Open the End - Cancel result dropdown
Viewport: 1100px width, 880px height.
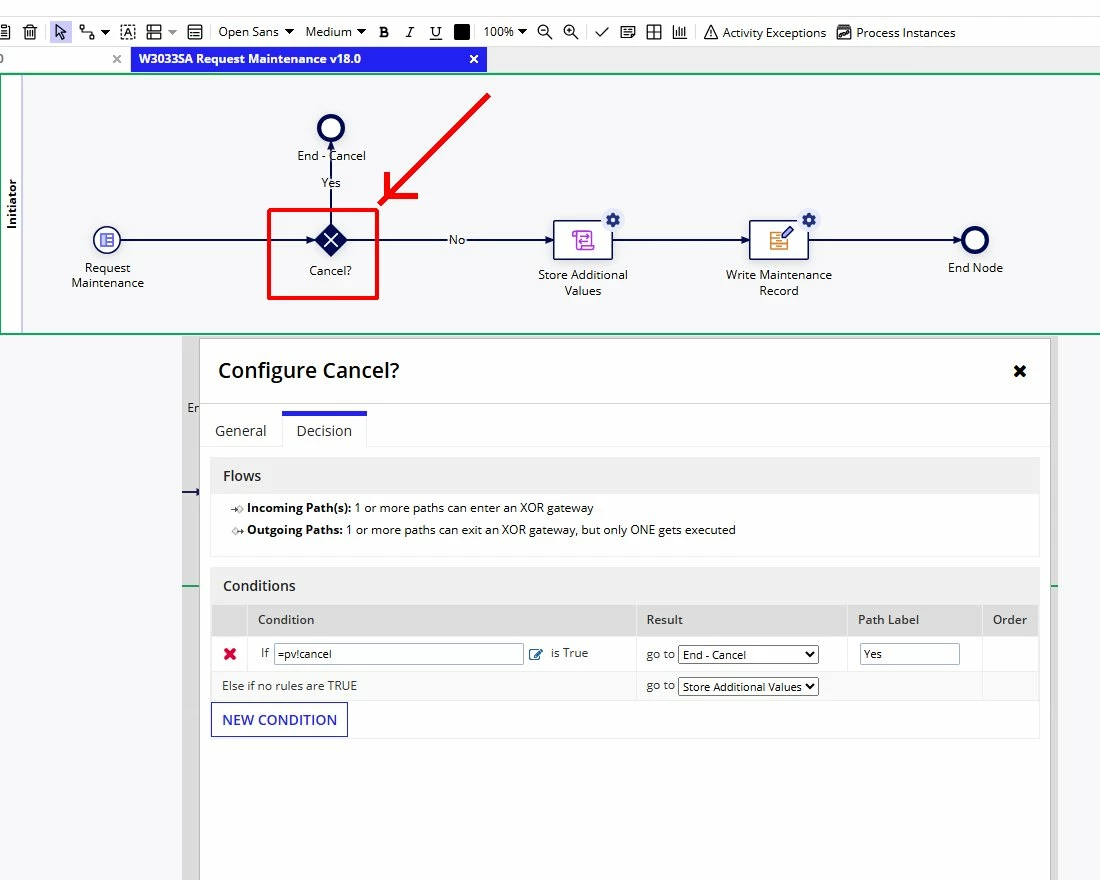(748, 654)
